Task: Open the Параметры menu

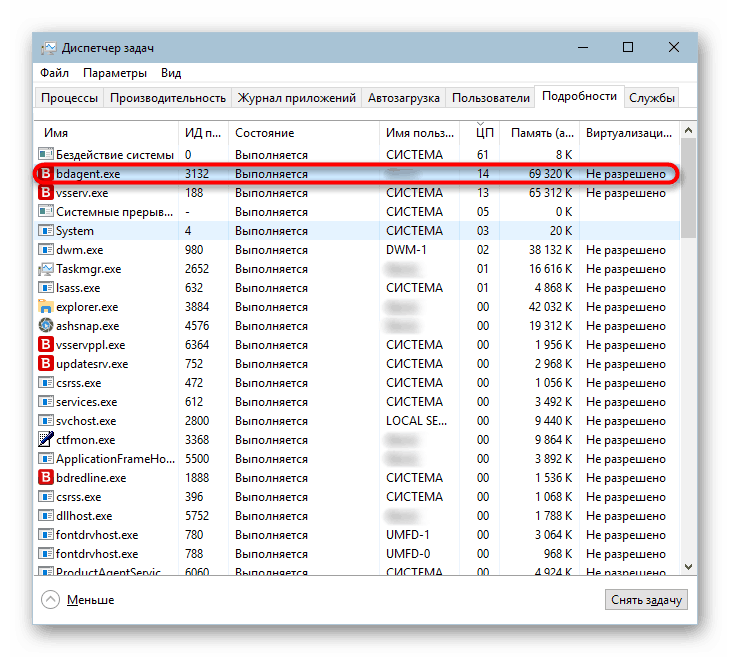Action: pos(115,73)
